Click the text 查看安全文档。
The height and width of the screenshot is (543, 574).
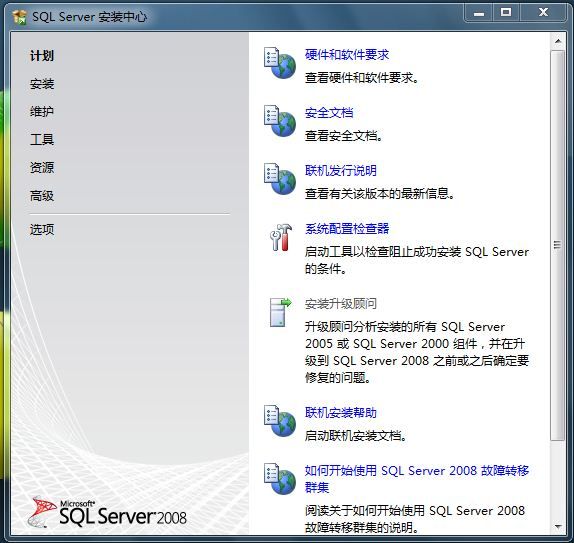(344, 136)
